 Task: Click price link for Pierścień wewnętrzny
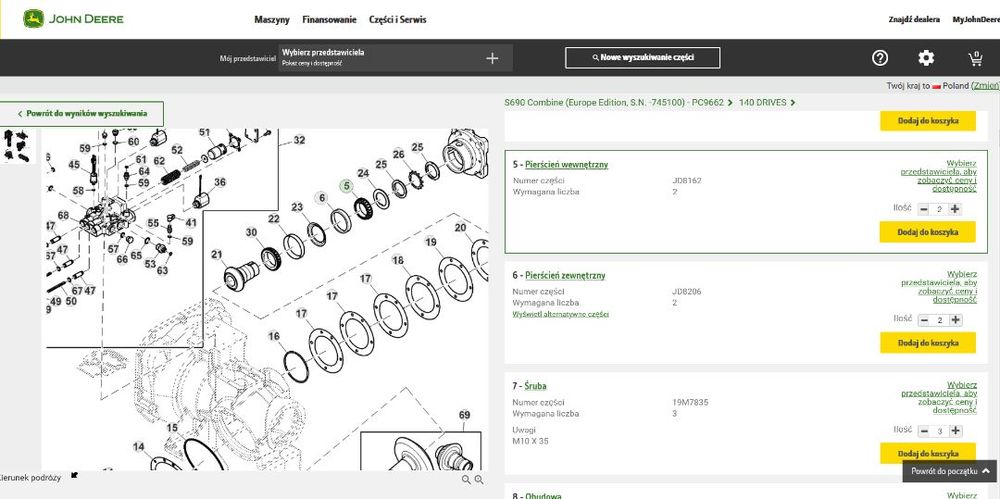click(939, 176)
